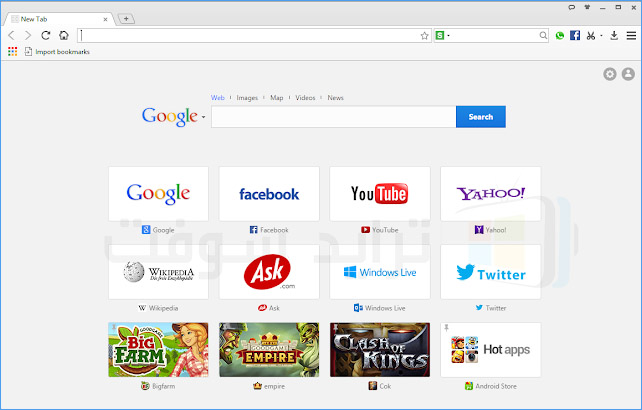Open the Windows Live speed dial tile
The height and width of the screenshot is (410, 642).
tap(380, 272)
